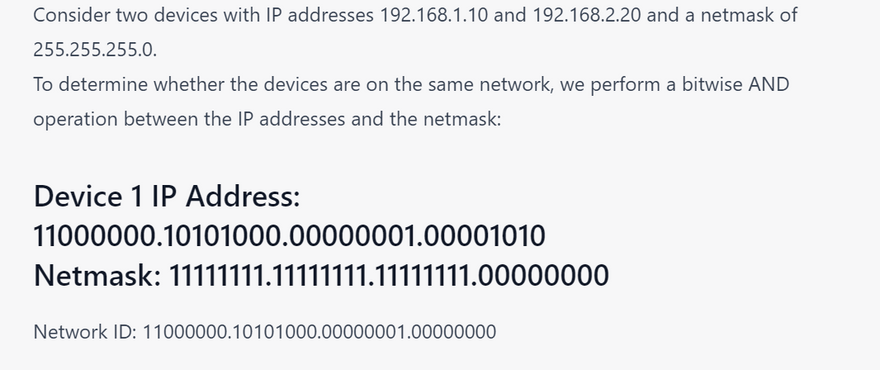
Task: Click the first 11111111 octet of the netmask
Action: 216,275
